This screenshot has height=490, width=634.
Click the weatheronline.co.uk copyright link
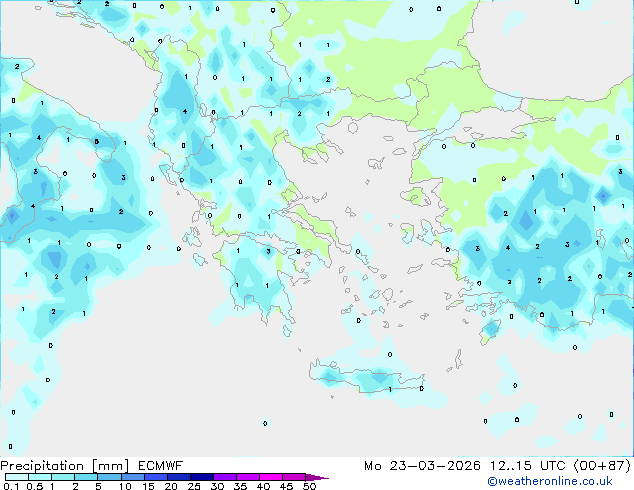pos(550,481)
